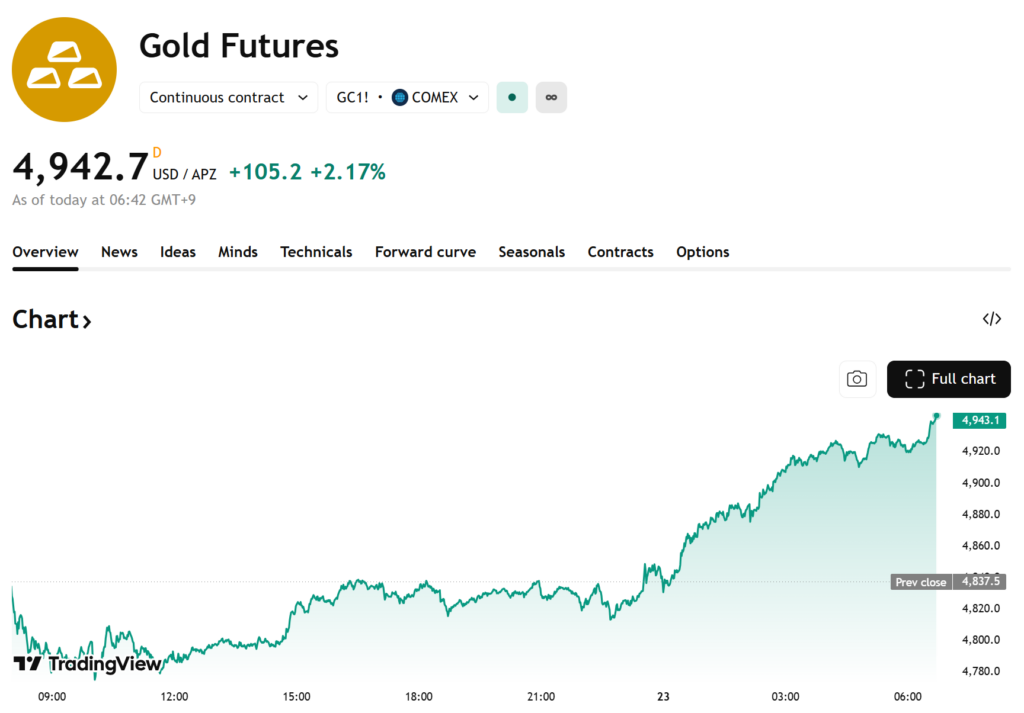Click the orange D delayed-data indicator
This screenshot has width=1024, height=713.
click(x=157, y=153)
